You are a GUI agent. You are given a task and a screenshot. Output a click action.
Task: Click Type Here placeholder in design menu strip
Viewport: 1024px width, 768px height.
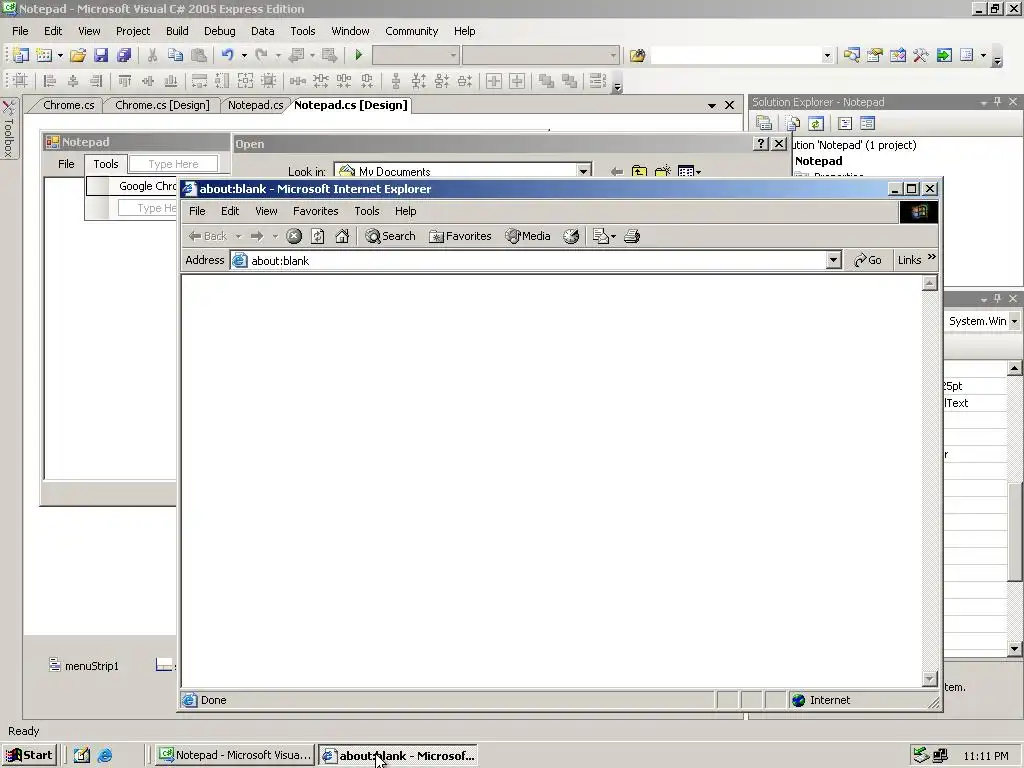[x=173, y=164]
